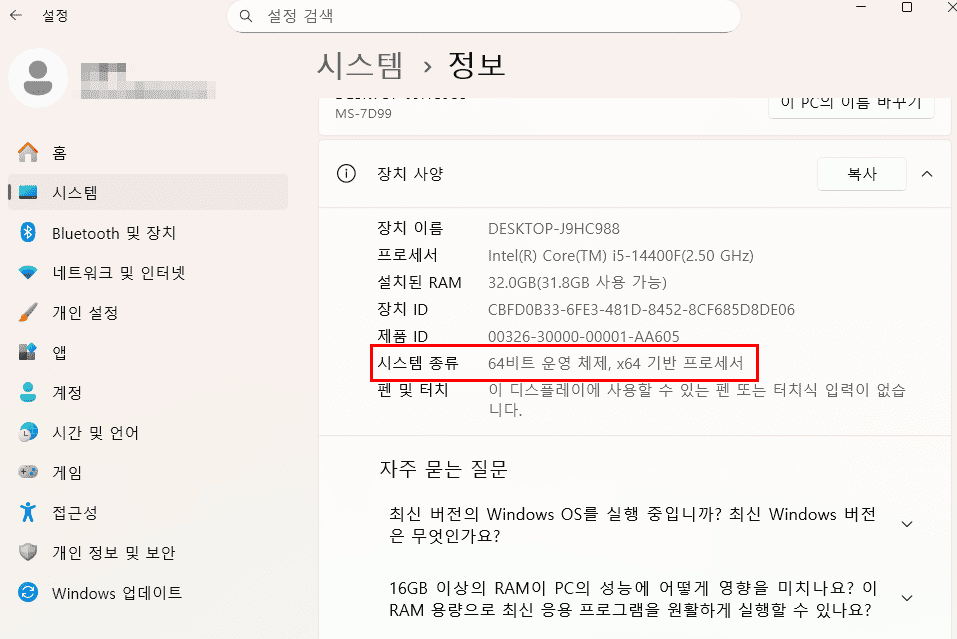Viewport: 957px width, 639px height.
Task: Click the info icon beside 장치 사양
Action: [x=345, y=173]
